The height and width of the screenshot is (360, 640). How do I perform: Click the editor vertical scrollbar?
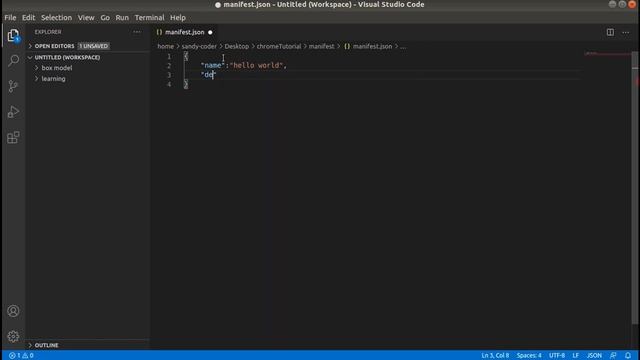pyautogui.click(x=635, y=188)
